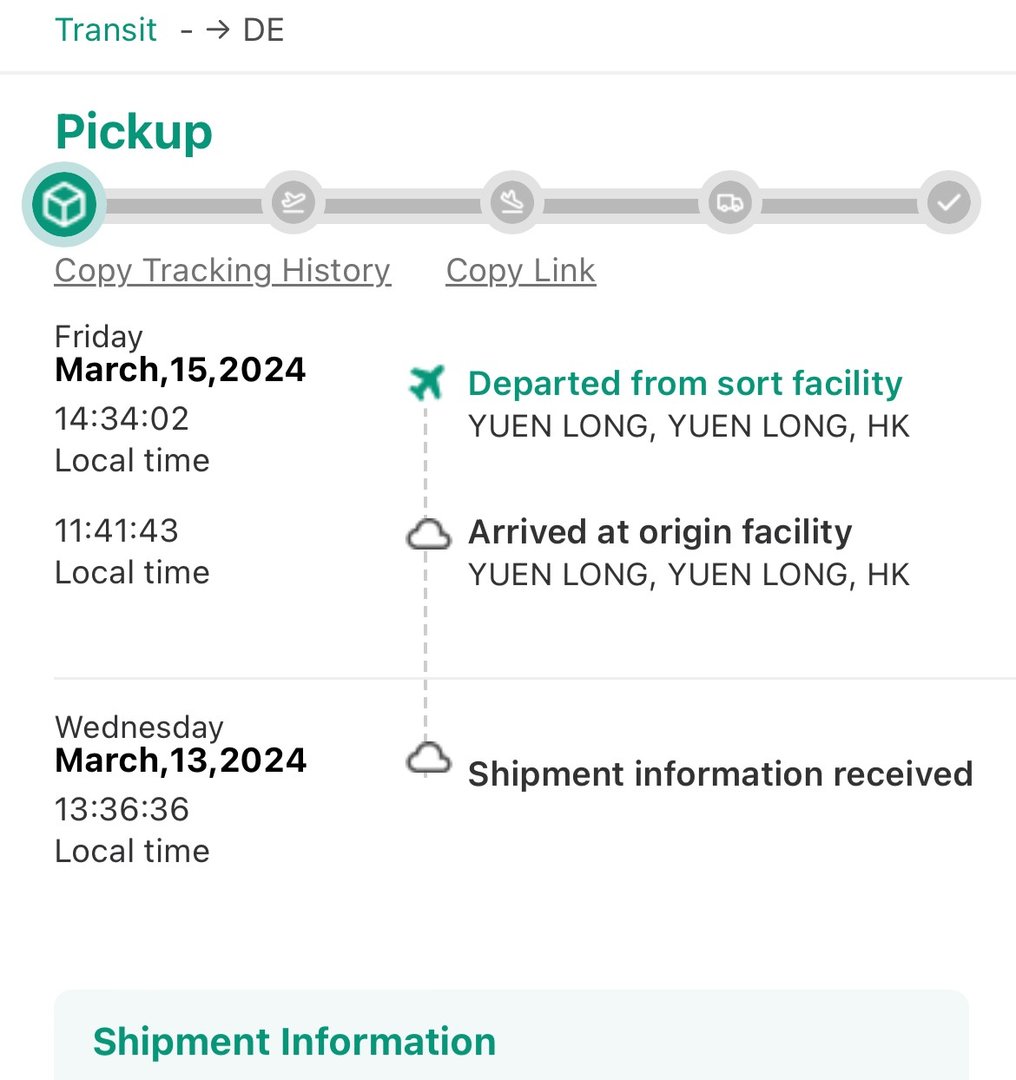Open the Arrived at origin facility event

point(660,532)
